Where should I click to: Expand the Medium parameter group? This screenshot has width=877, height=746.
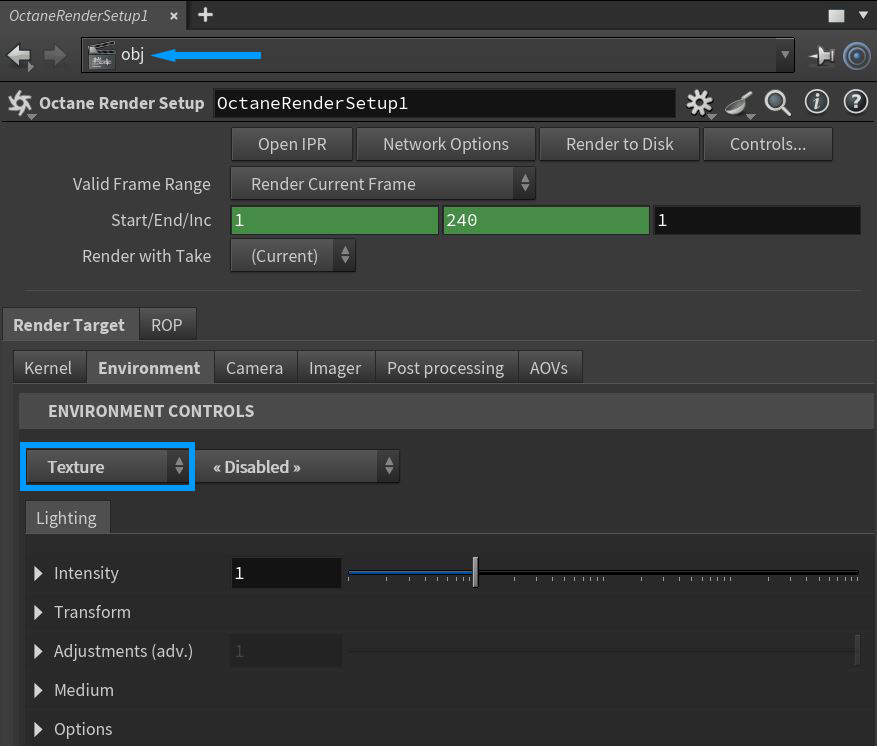click(x=39, y=690)
